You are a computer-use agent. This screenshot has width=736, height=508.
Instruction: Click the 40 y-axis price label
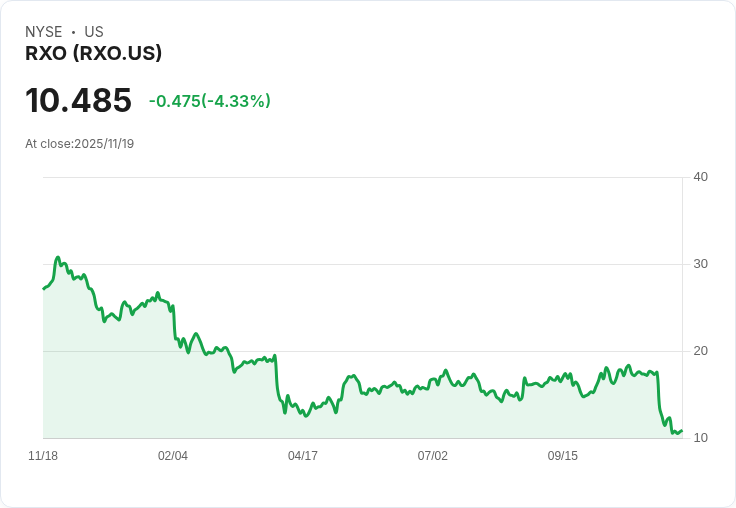(x=700, y=177)
